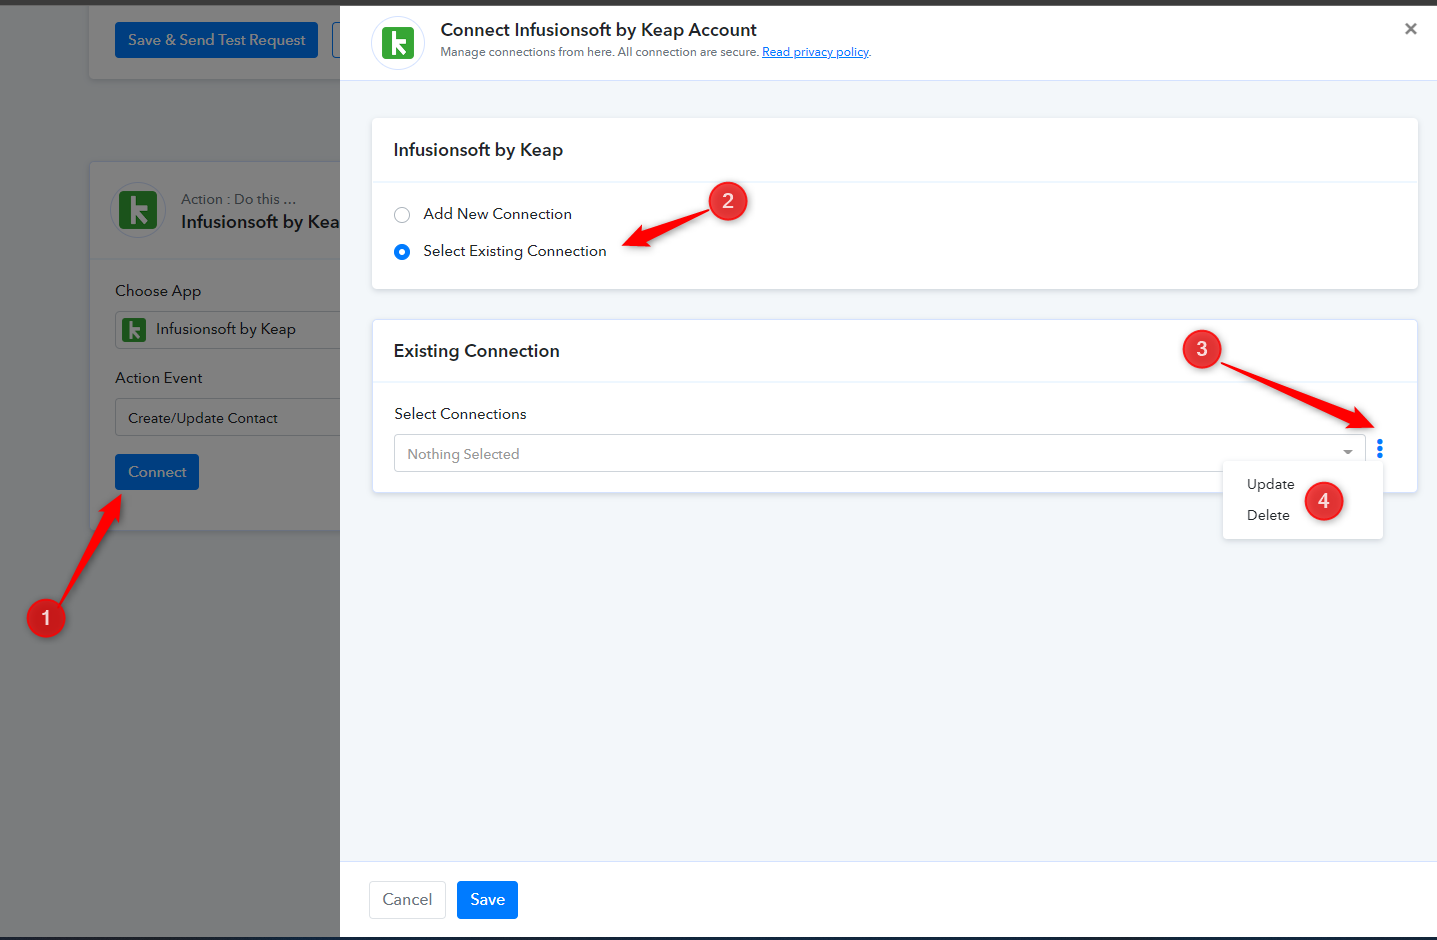This screenshot has height=940, width=1437.
Task: Open the Action Event dropdown showing Create/Update Contact
Action: click(x=228, y=418)
